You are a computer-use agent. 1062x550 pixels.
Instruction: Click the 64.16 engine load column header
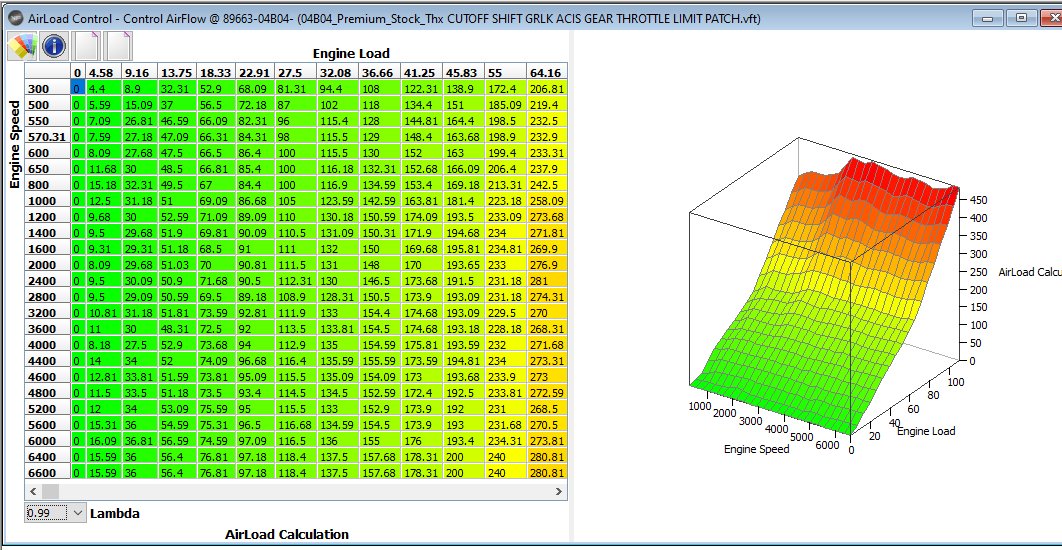pyautogui.click(x=547, y=72)
